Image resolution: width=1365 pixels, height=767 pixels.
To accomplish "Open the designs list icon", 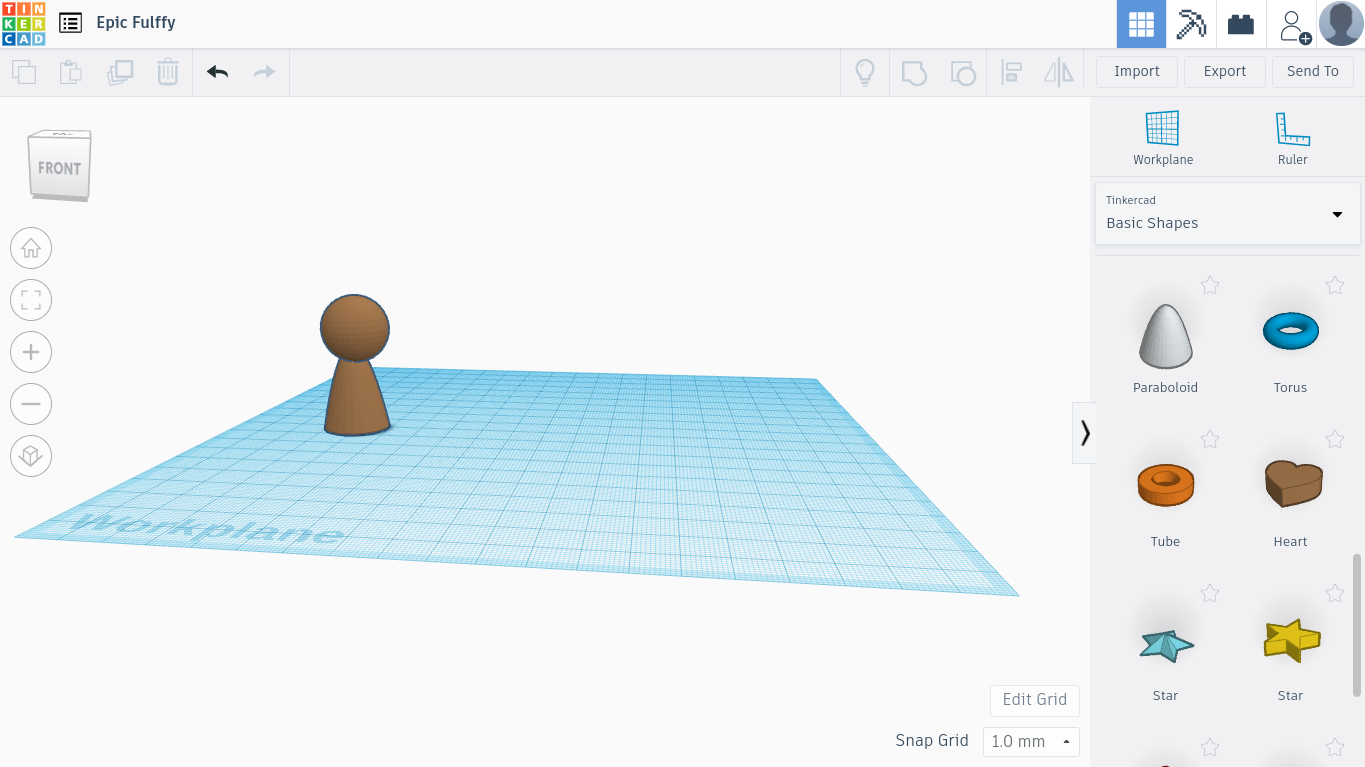I will click(70, 23).
